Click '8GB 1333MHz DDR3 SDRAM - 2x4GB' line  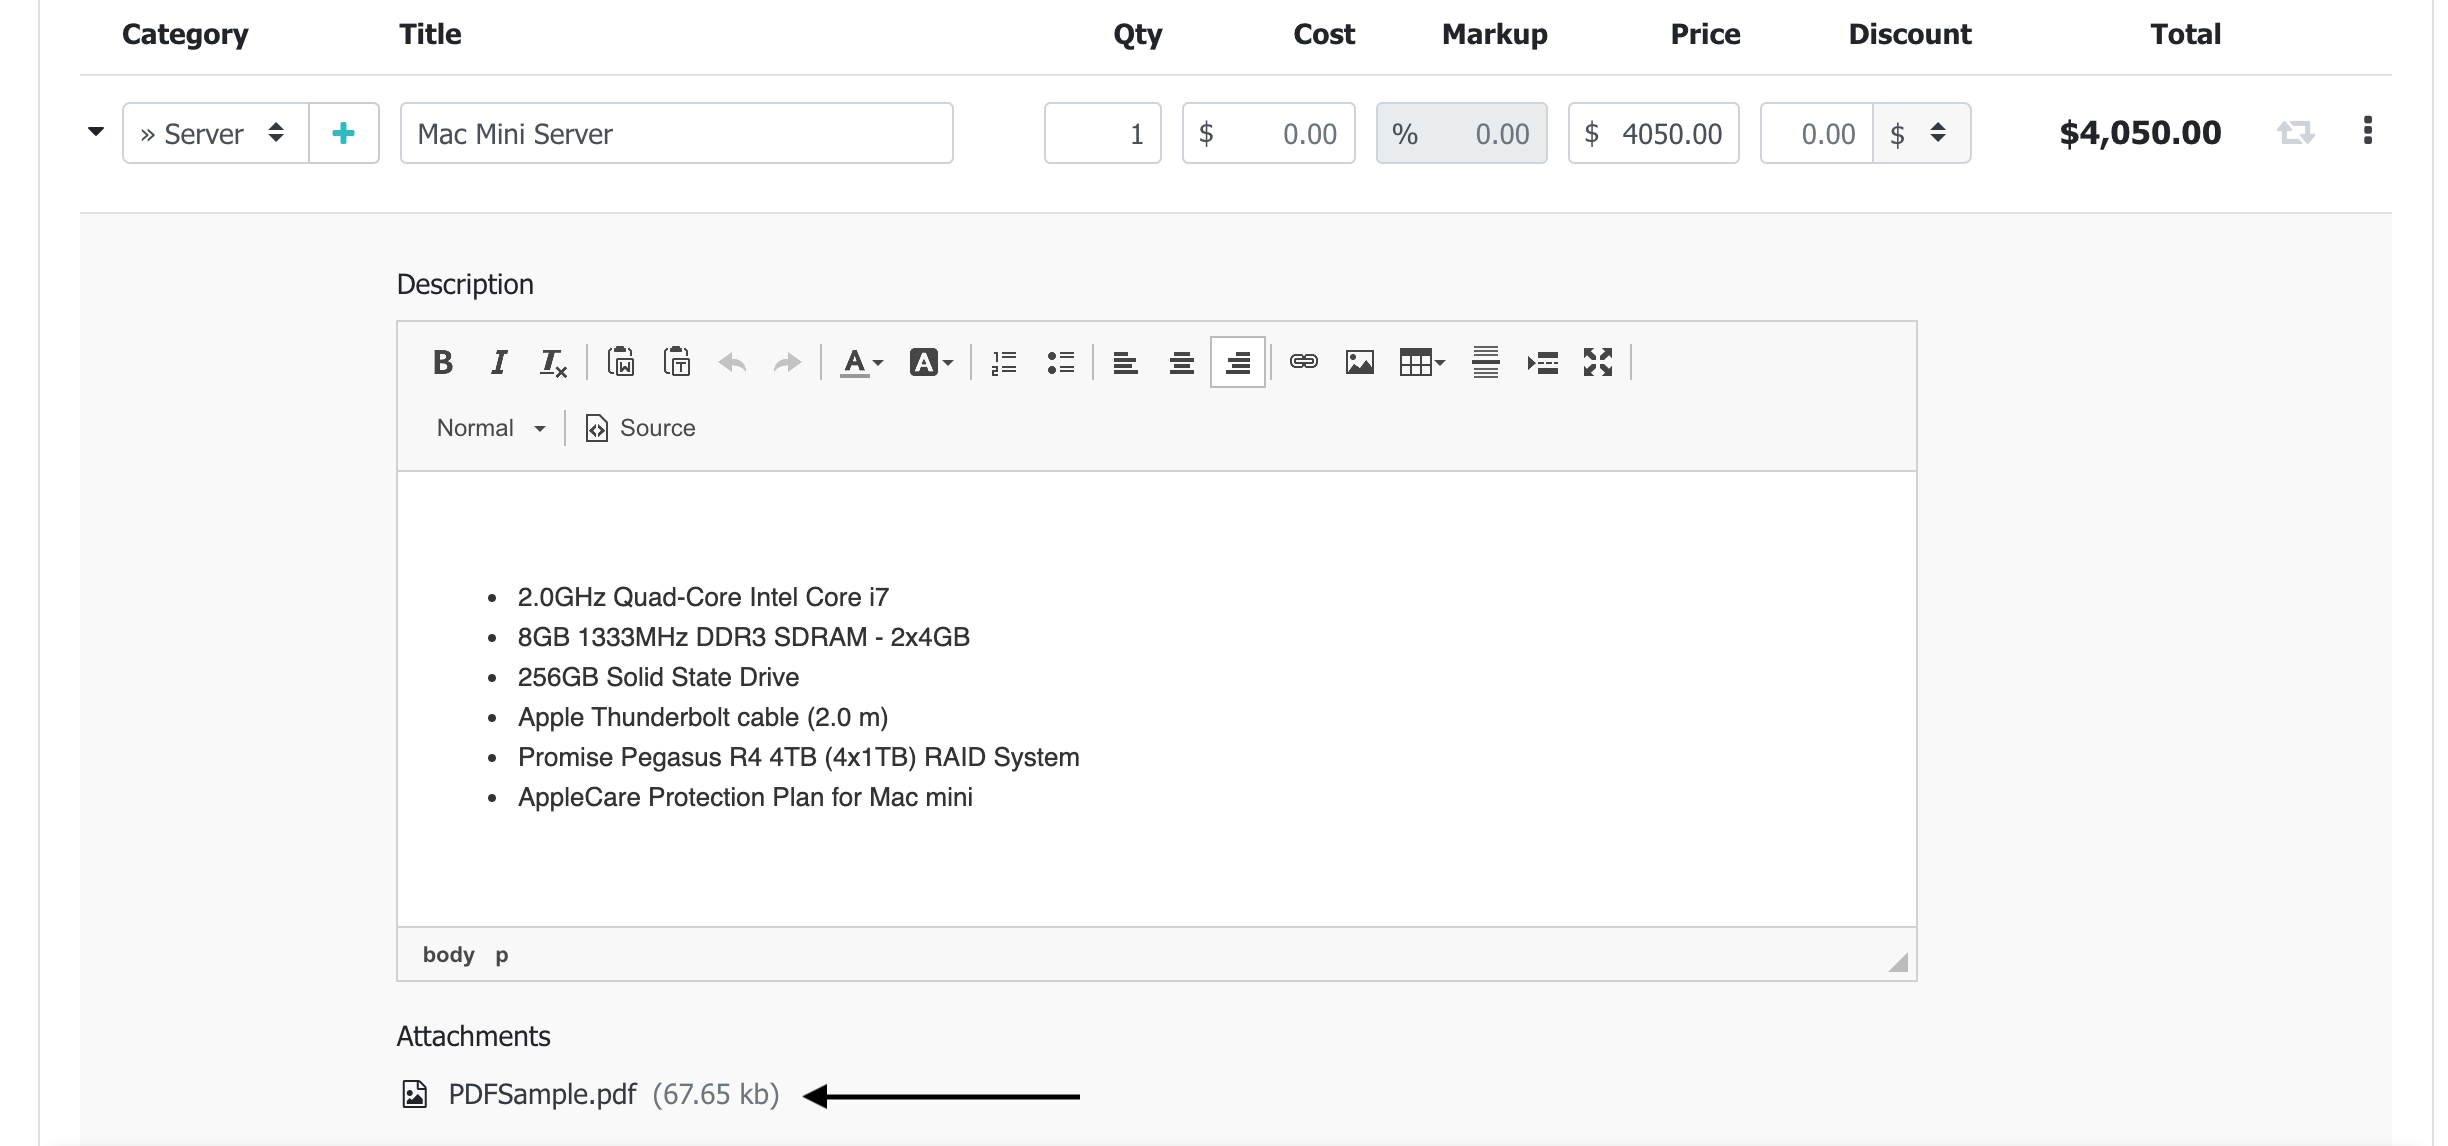pos(744,637)
